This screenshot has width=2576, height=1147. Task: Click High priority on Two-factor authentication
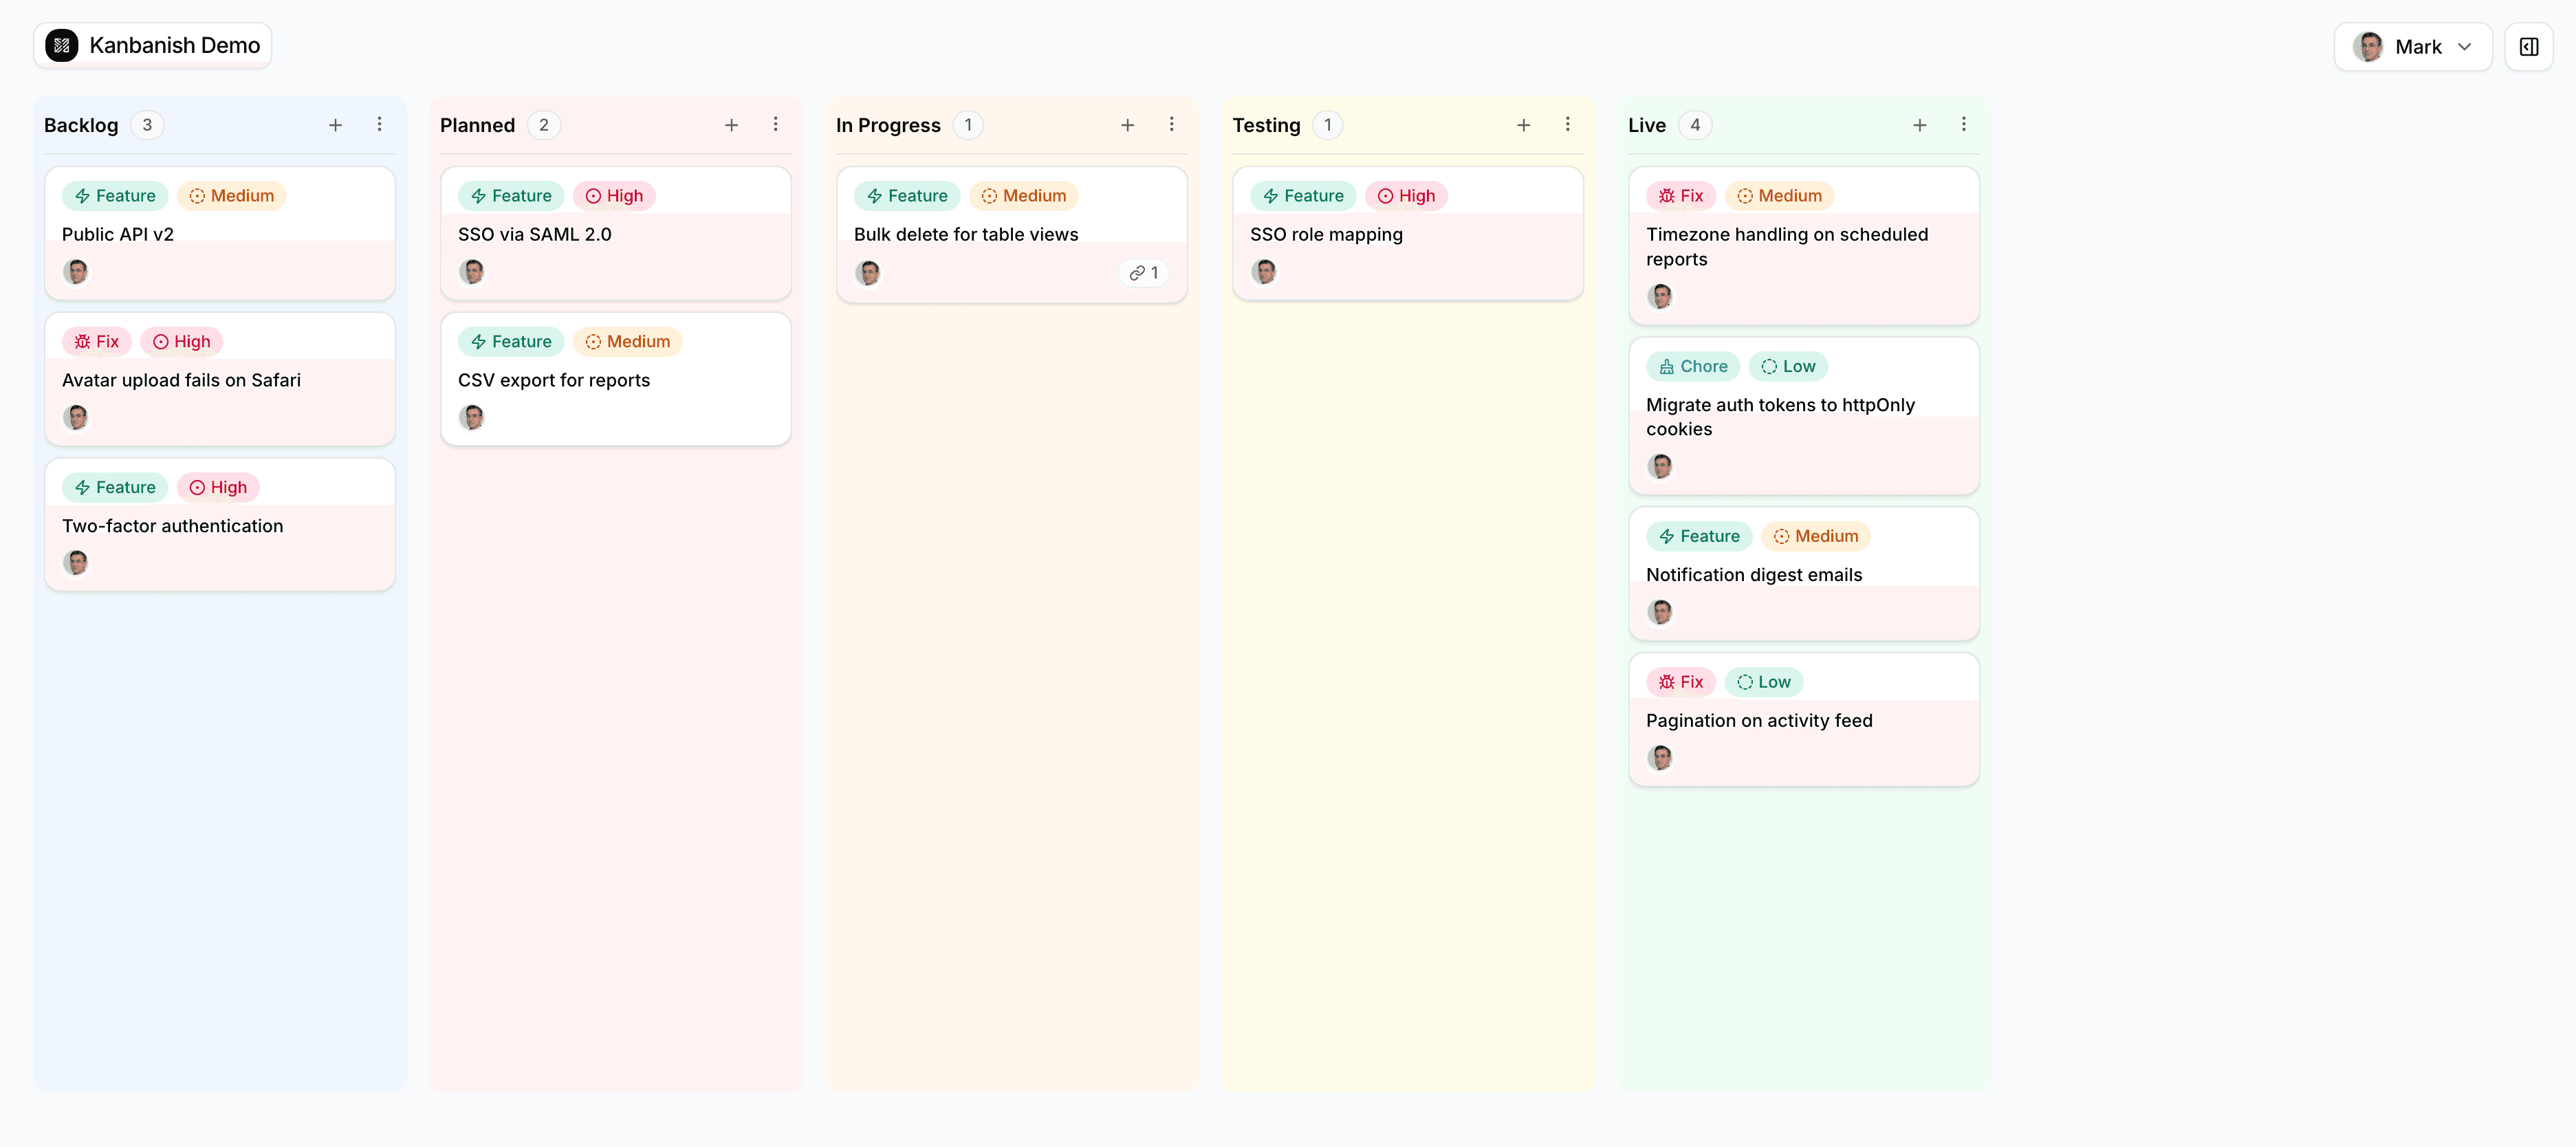[218, 488]
